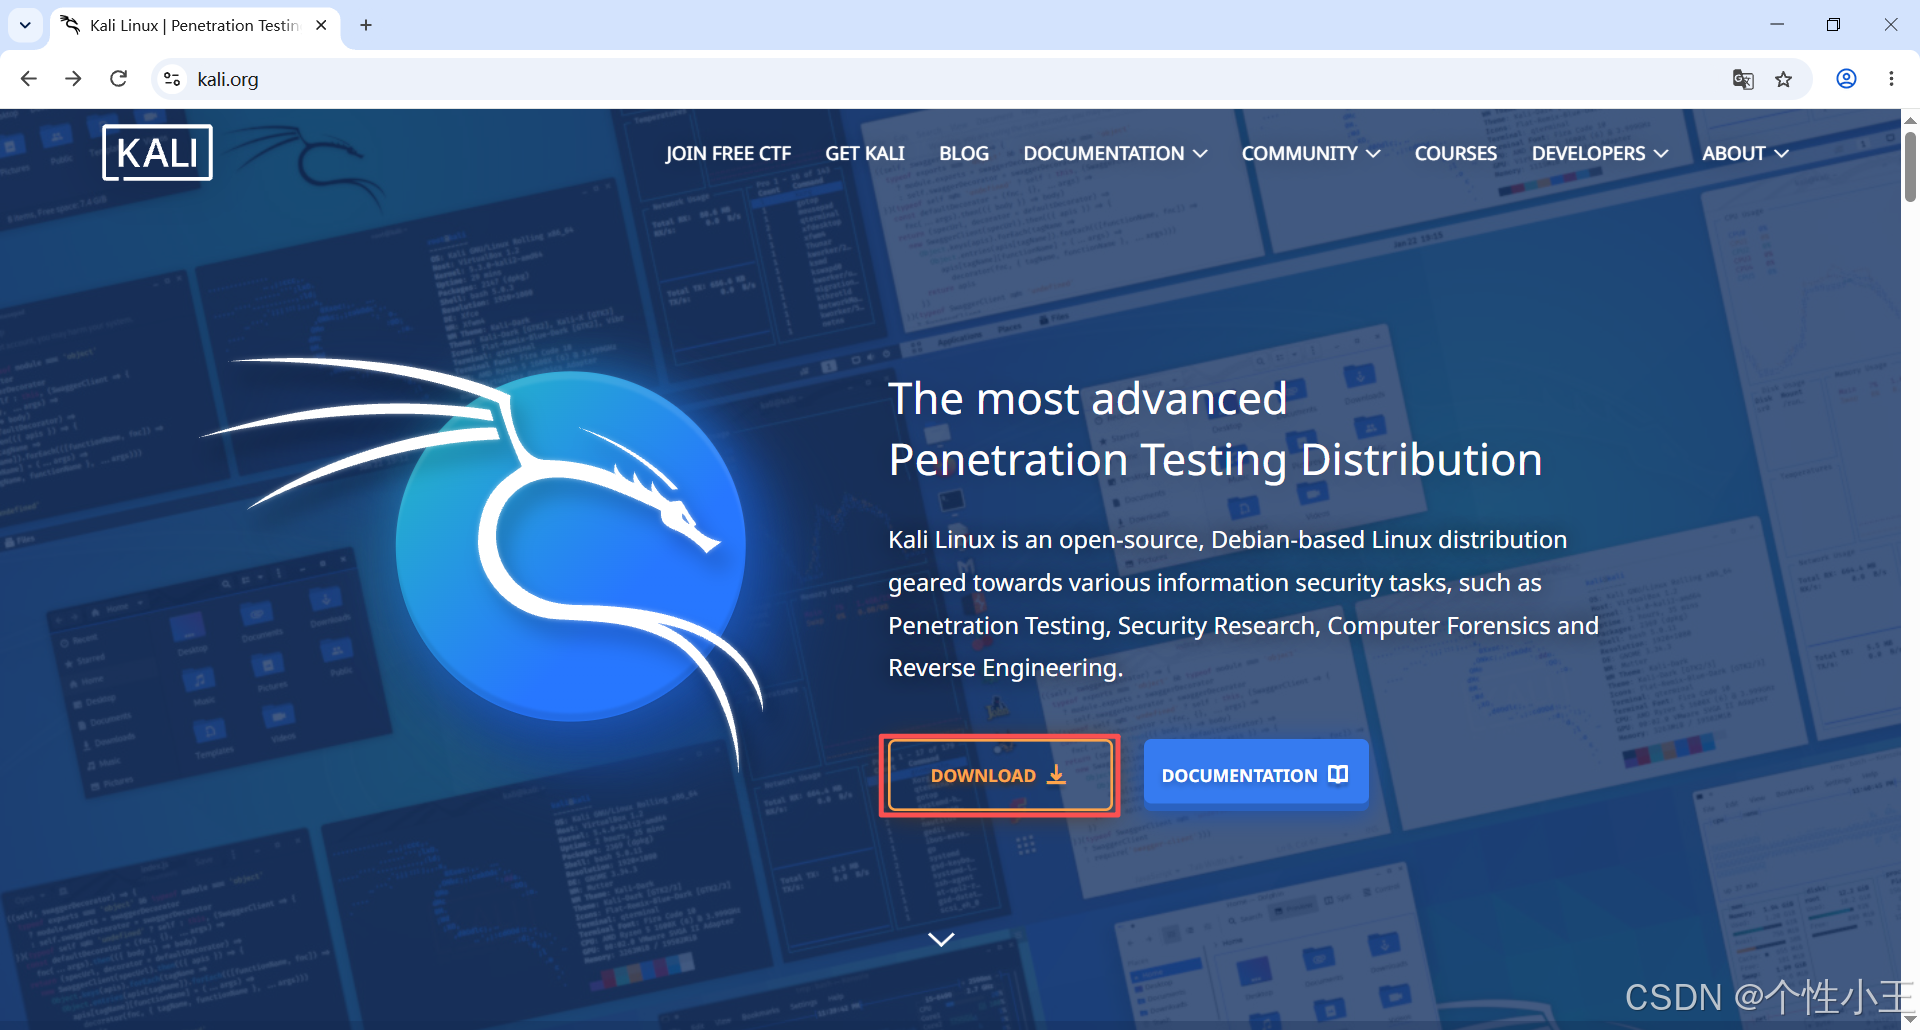The height and width of the screenshot is (1030, 1920).
Task: Bookmark this page with the star icon
Action: point(1783,79)
